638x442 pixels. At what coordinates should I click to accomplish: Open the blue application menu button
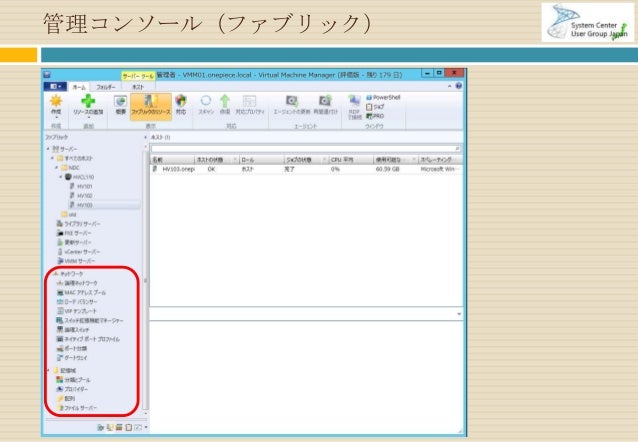click(x=55, y=87)
